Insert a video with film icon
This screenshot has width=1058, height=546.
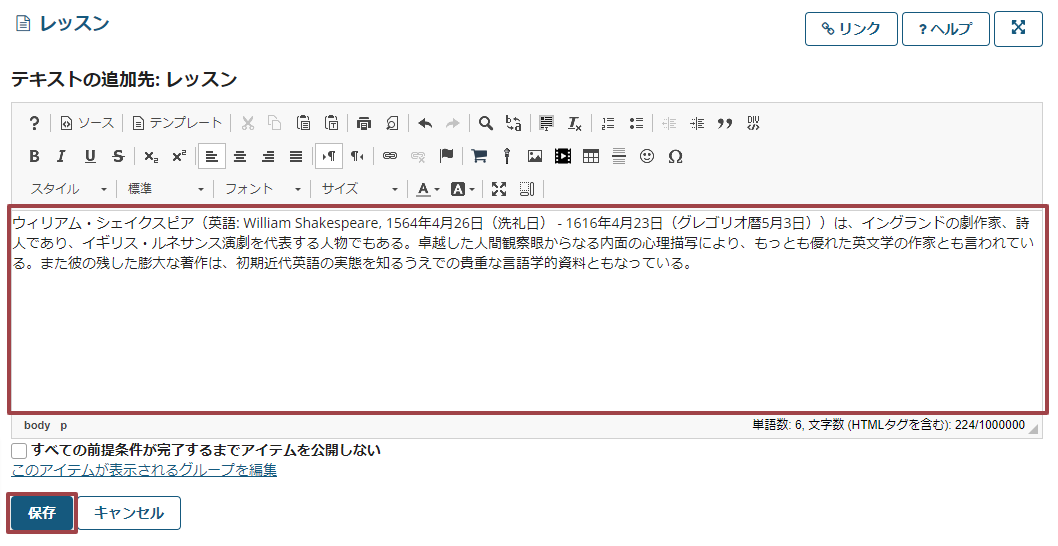(x=563, y=157)
